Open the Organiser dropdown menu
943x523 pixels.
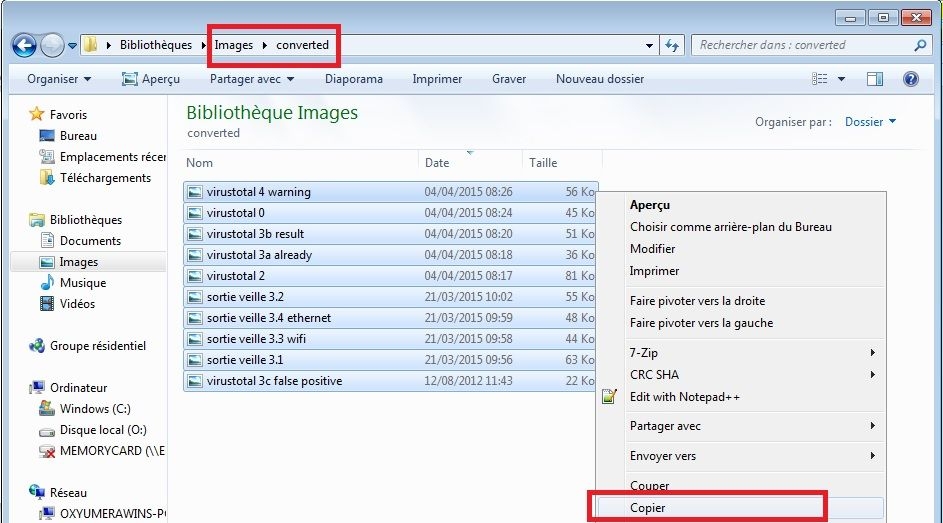coord(59,79)
